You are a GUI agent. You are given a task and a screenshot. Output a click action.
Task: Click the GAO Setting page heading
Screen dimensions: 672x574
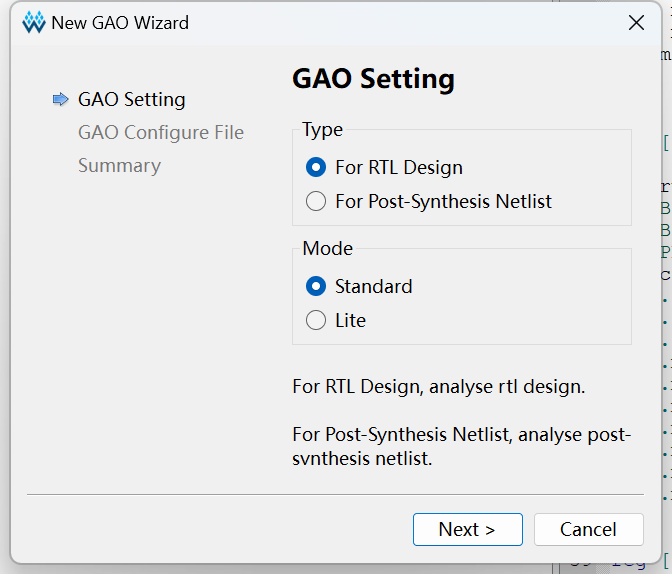pos(373,79)
